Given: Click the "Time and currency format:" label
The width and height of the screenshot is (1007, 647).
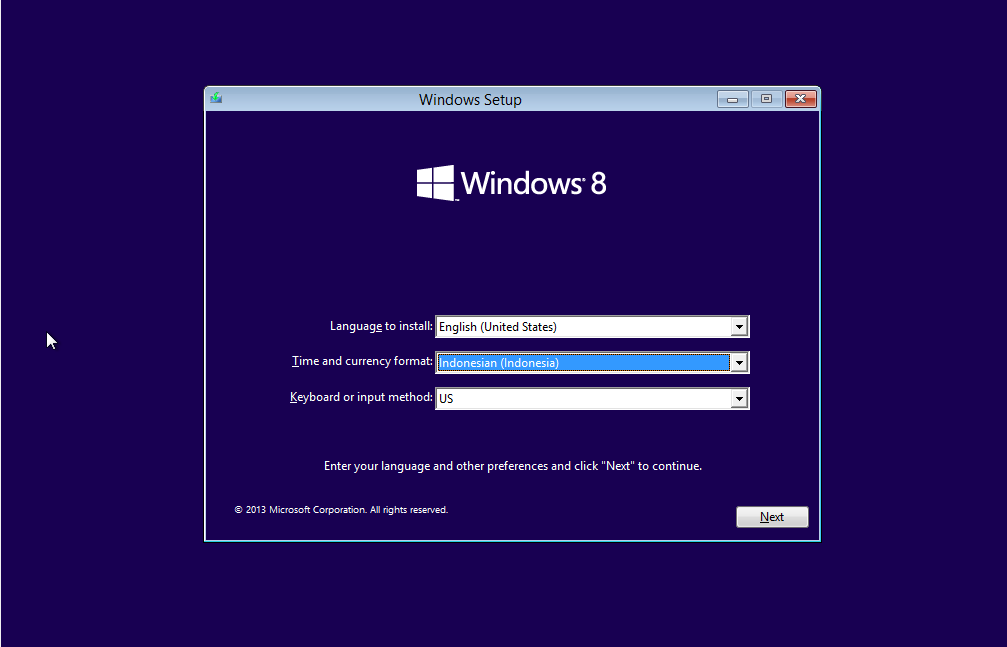Looking at the screenshot, I should pyautogui.click(x=362, y=361).
